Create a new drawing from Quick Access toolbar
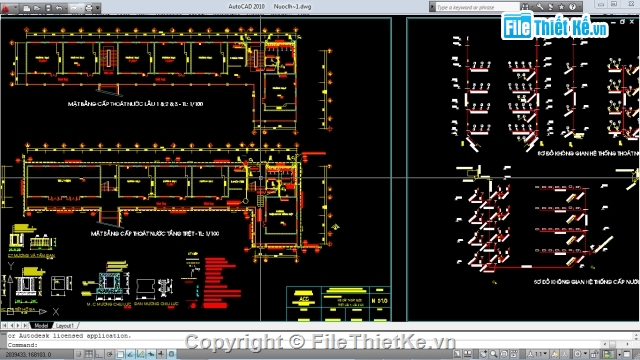 click(27, 8)
